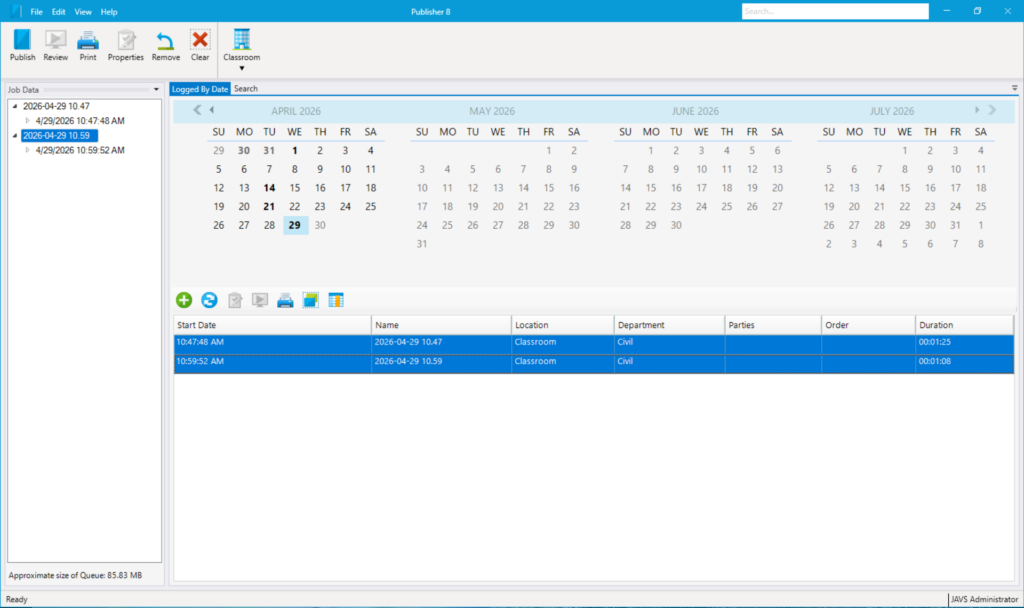Click the APRIL 2026 month header

pos(296,111)
